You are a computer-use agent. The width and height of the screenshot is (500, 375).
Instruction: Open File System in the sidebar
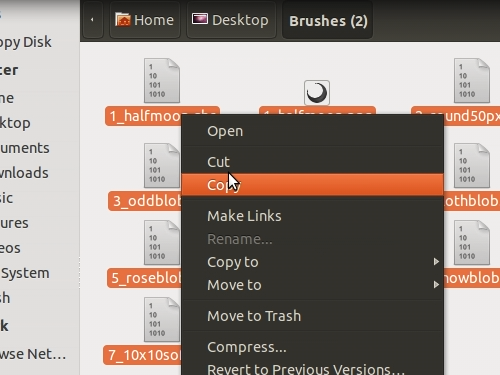click(25, 273)
